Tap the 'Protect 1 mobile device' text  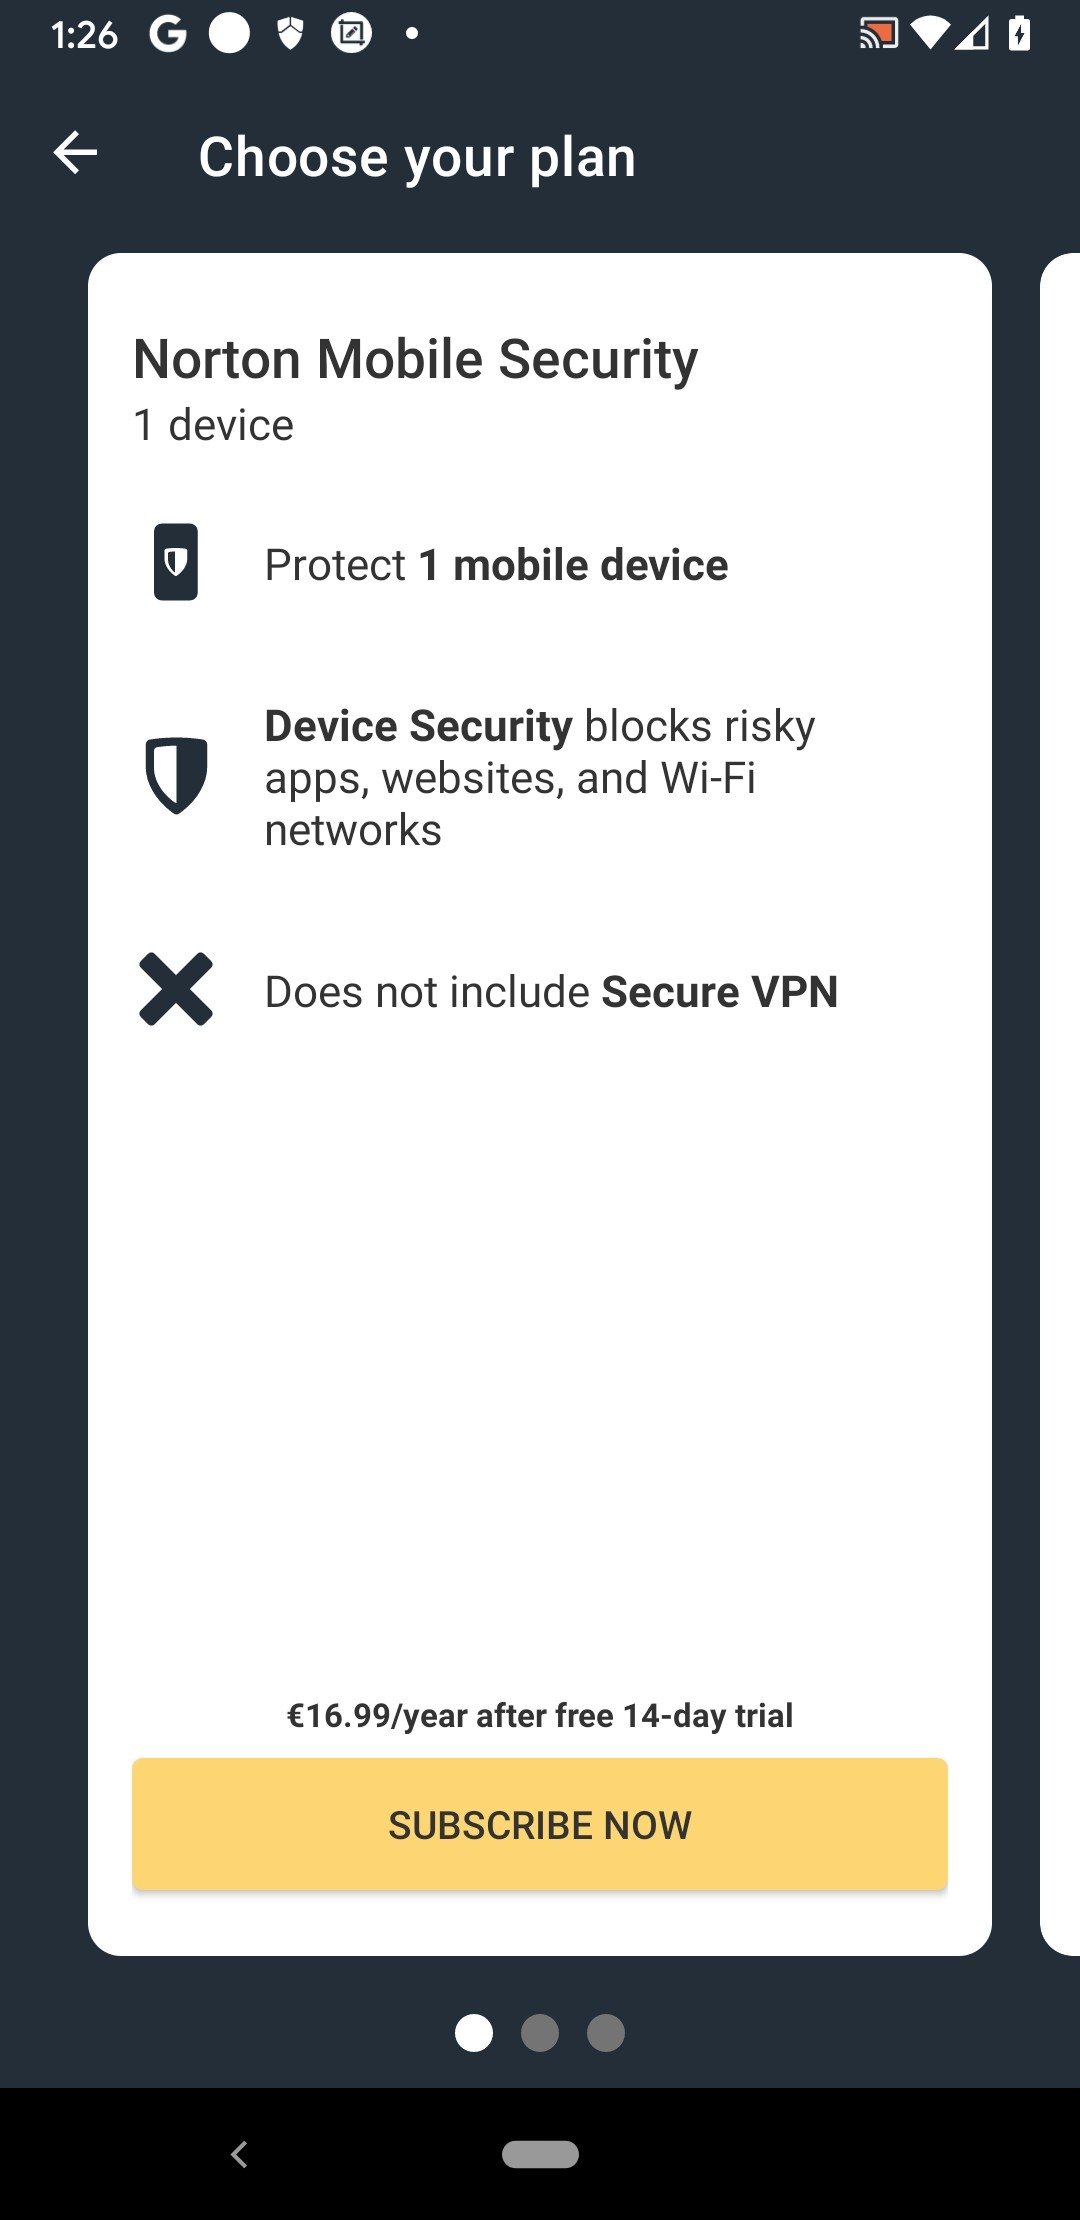[496, 565]
